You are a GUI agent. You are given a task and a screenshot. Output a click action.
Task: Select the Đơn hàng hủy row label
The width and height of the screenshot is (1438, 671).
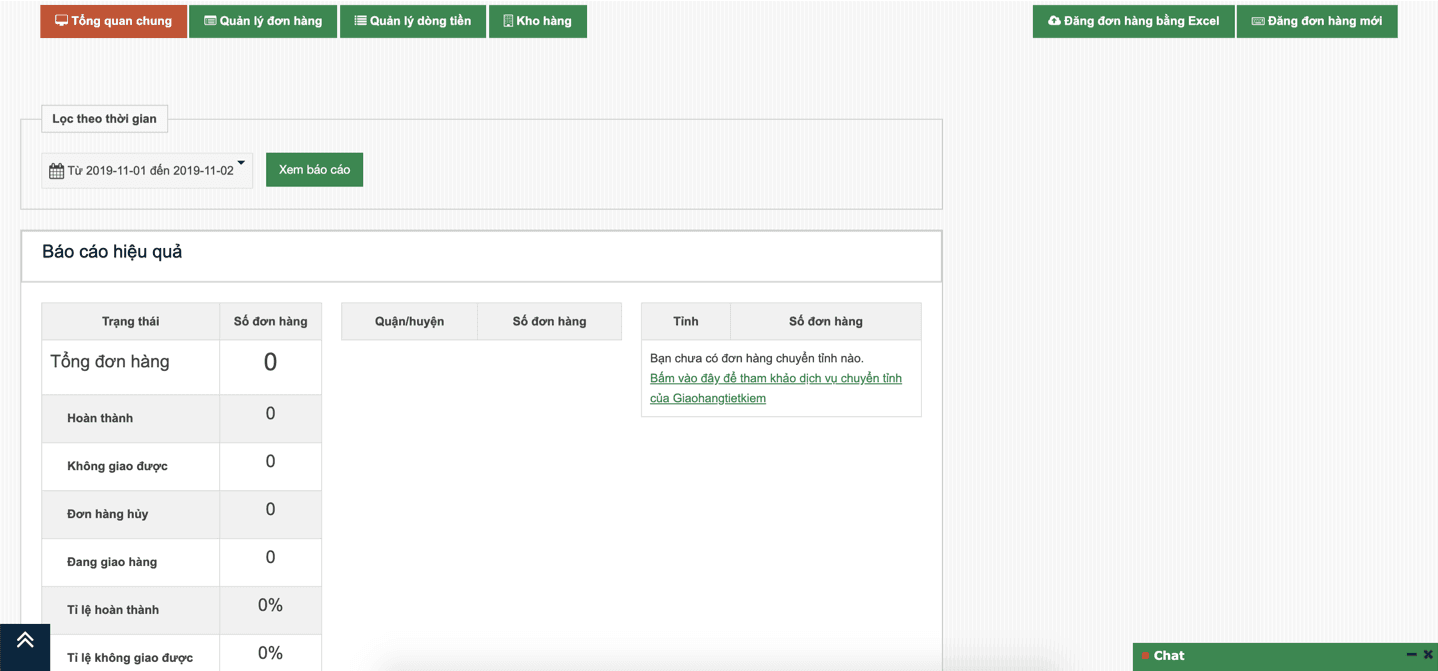pyautogui.click(x=107, y=514)
